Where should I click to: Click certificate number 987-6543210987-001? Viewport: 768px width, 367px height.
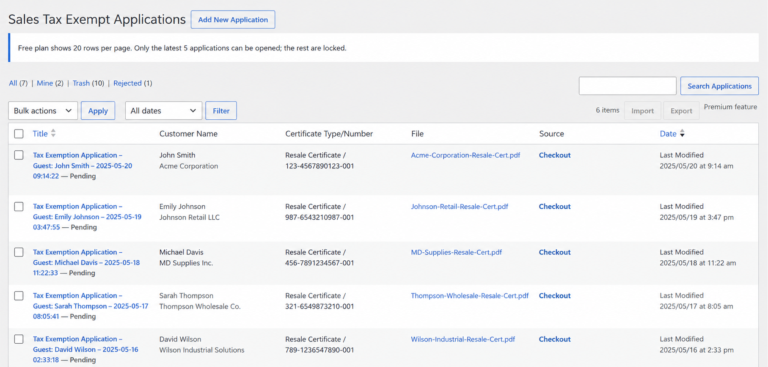point(319,217)
